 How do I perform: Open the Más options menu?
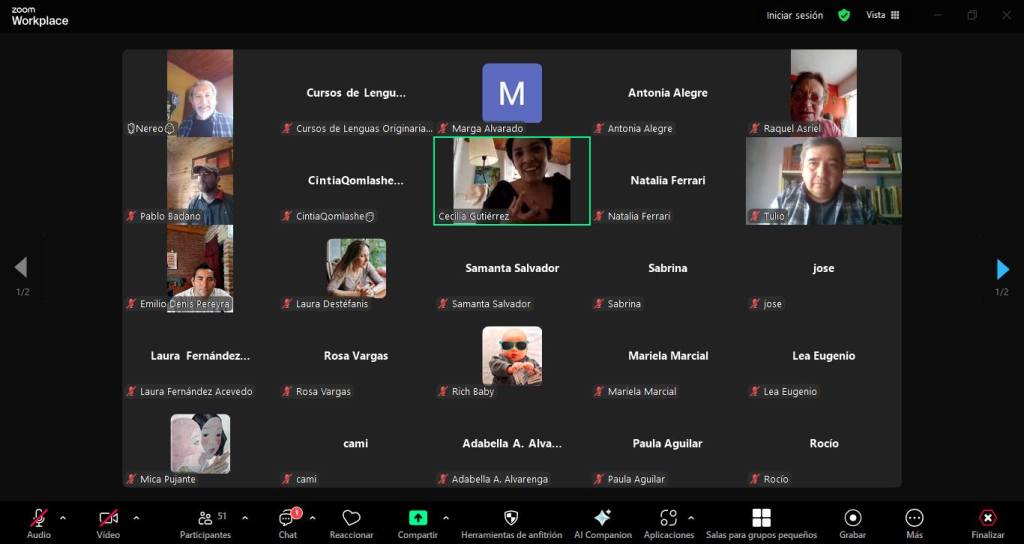pos(914,519)
